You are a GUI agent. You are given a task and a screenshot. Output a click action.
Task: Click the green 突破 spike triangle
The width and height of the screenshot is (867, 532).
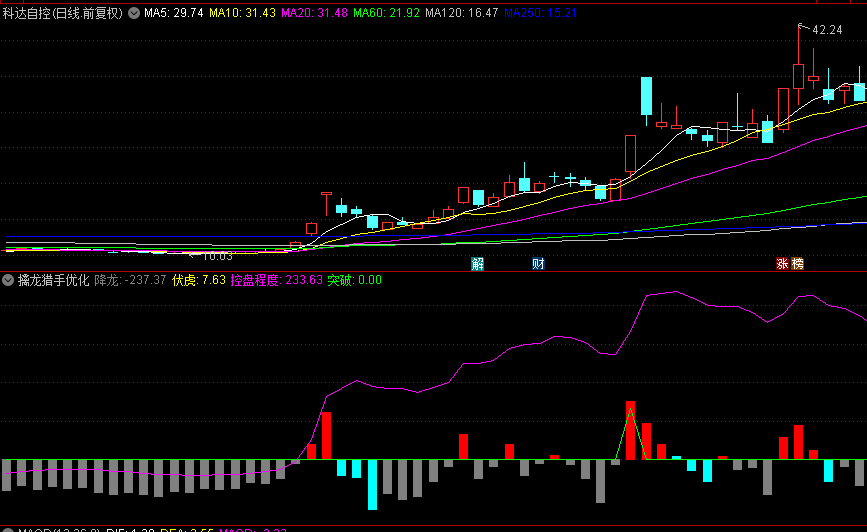[x=631, y=435]
